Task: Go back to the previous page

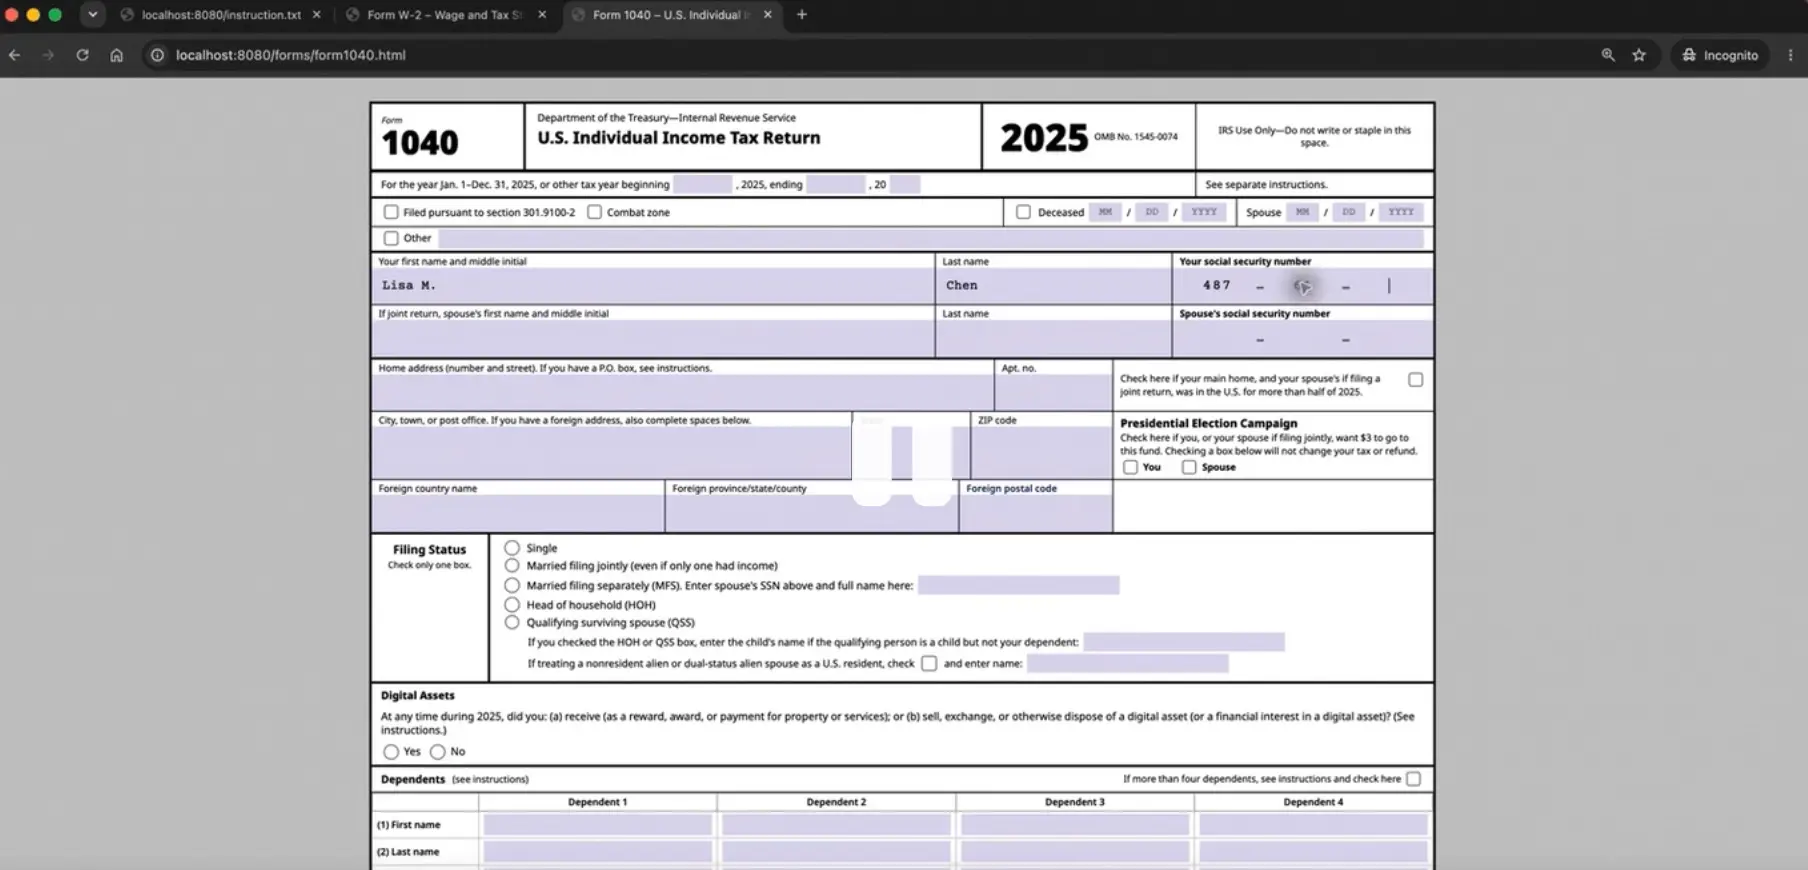Action: coord(15,55)
